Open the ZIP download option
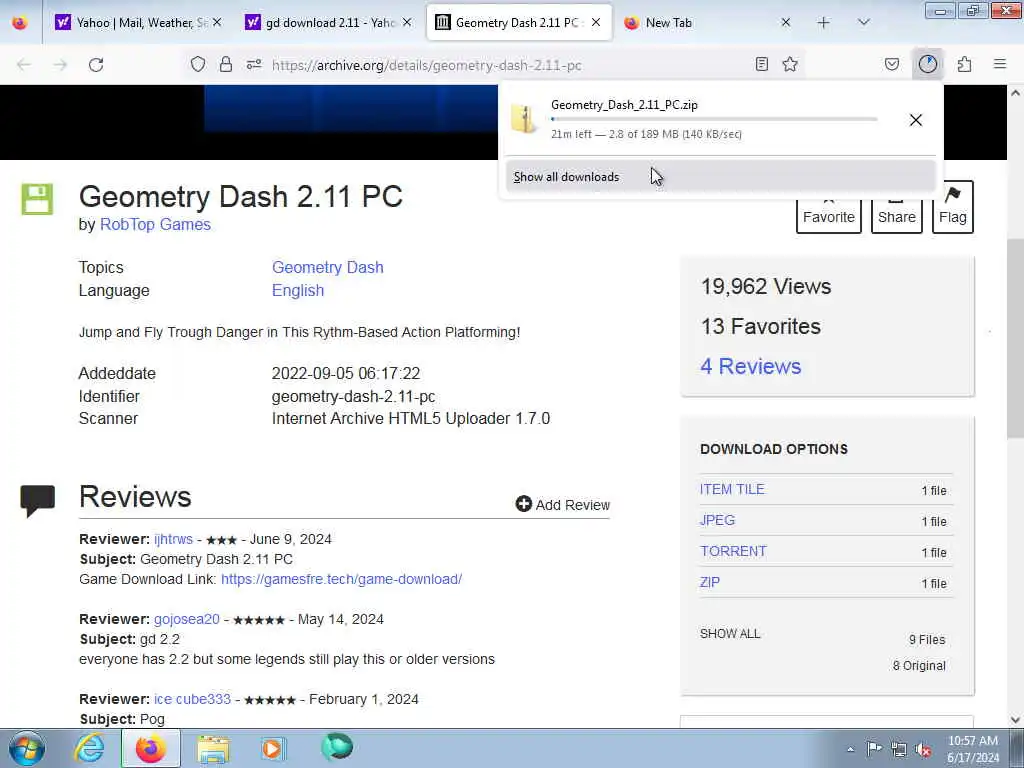The width and height of the screenshot is (1024, 768). coord(710,583)
